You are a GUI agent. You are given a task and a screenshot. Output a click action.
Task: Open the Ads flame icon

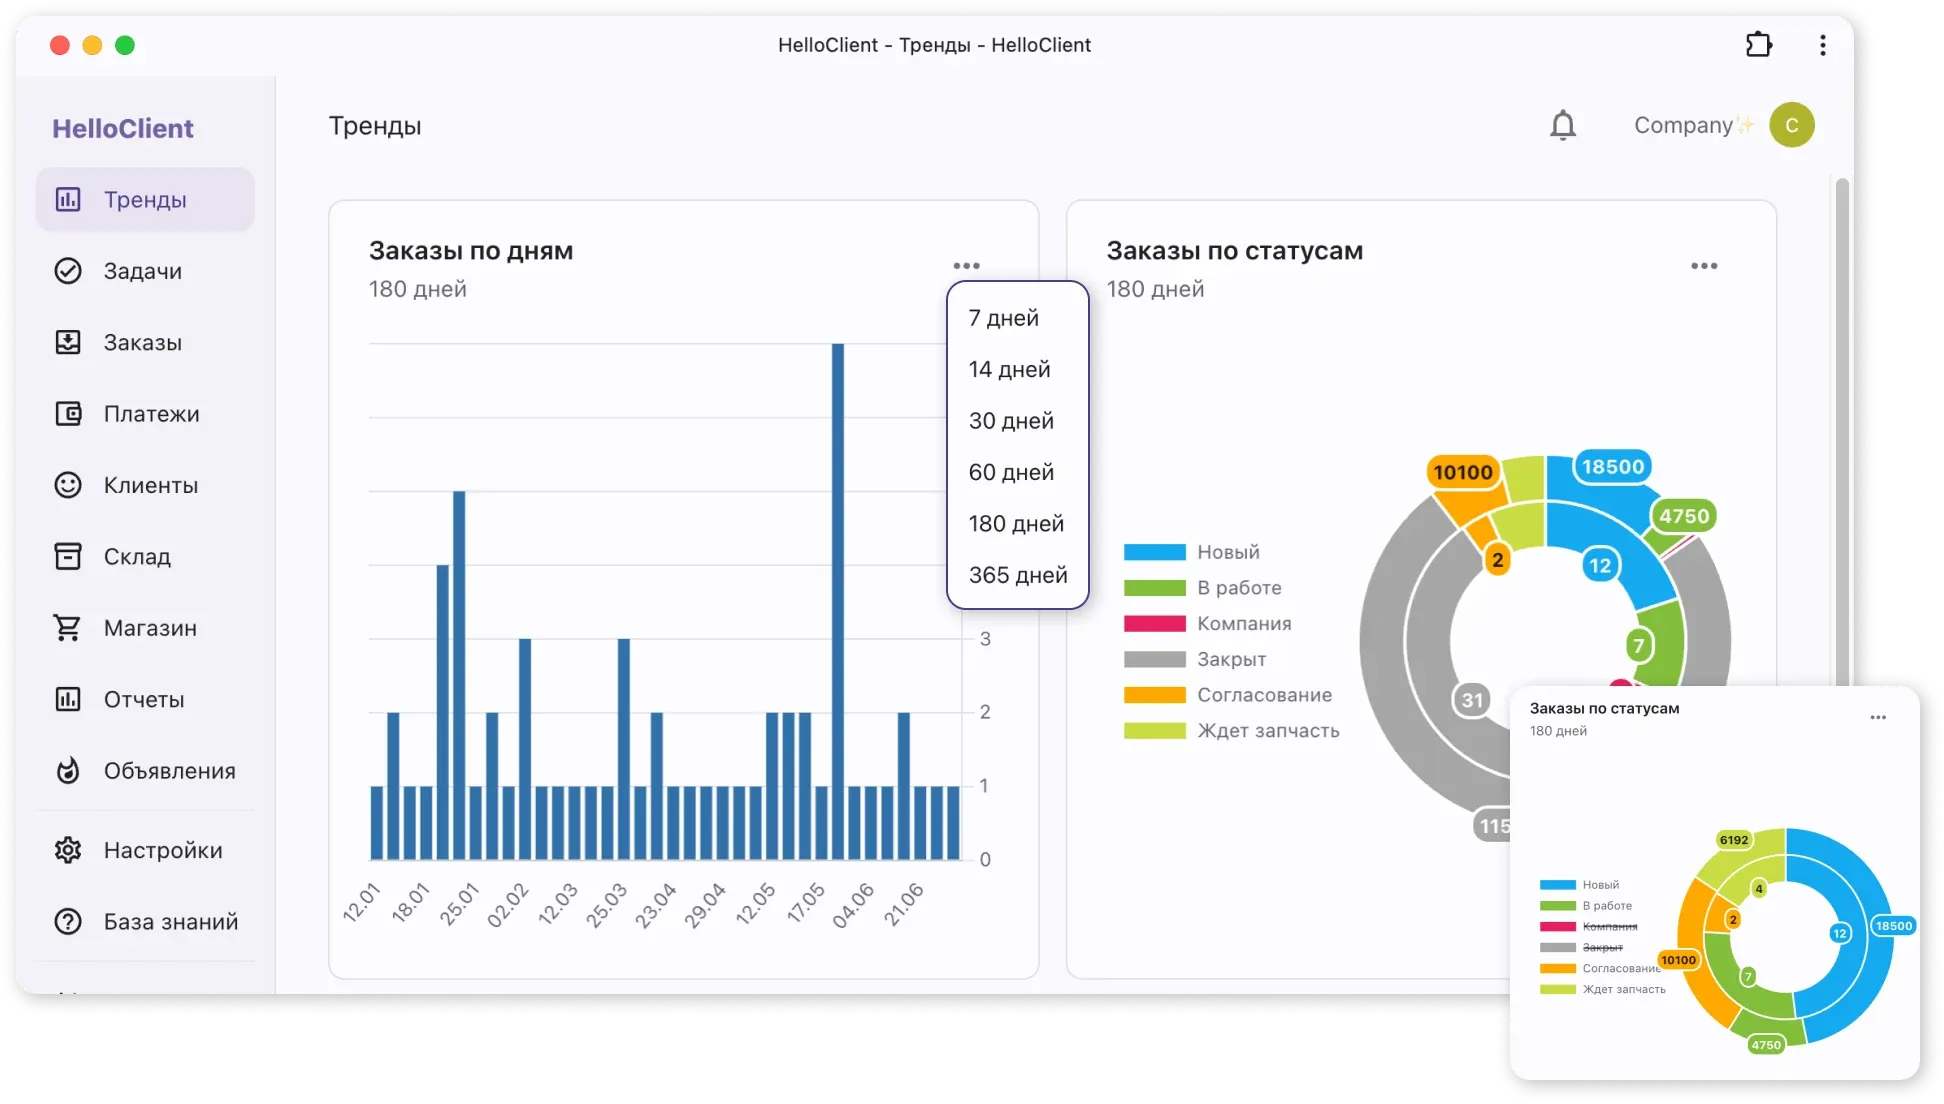[68, 771]
